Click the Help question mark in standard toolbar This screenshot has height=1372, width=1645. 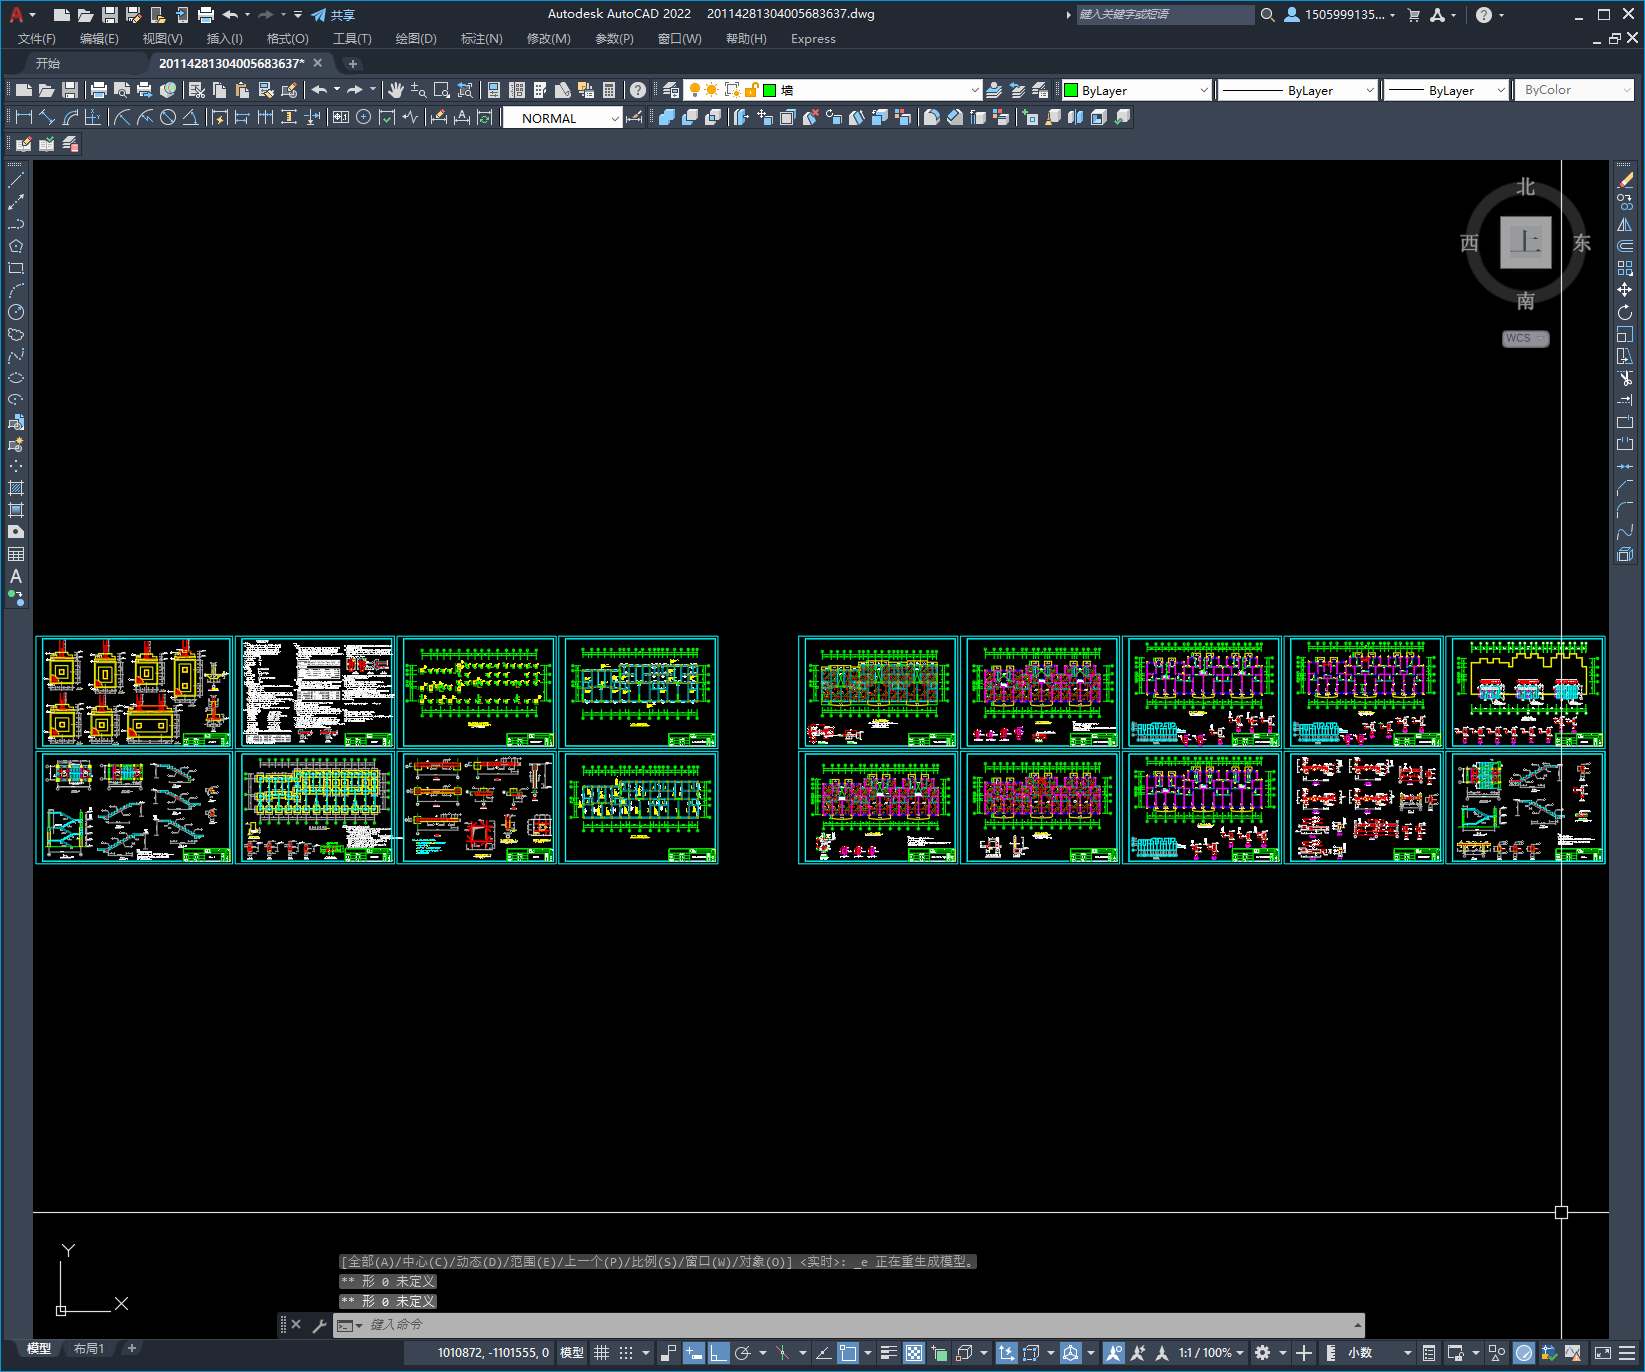[638, 90]
